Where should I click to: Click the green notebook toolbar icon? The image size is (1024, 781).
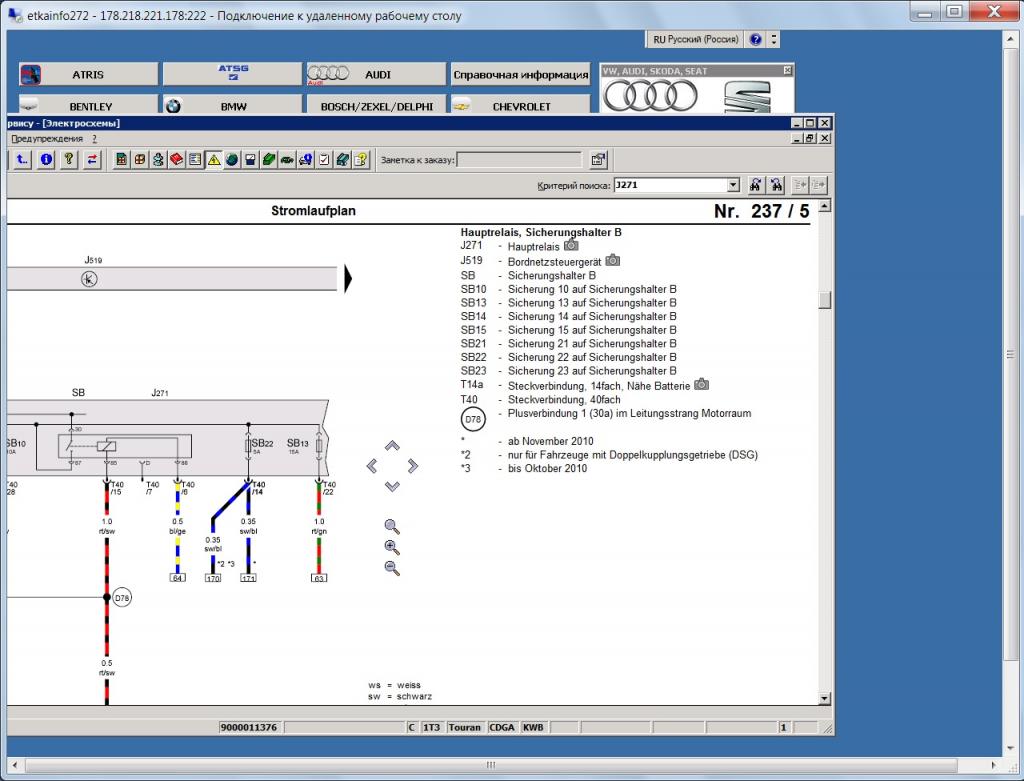pyautogui.click(x=268, y=159)
